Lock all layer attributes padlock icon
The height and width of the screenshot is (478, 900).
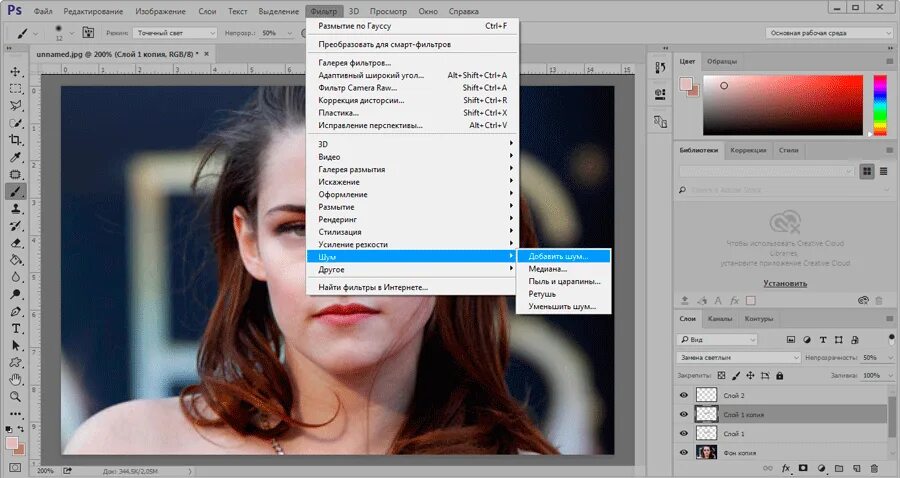click(779, 376)
